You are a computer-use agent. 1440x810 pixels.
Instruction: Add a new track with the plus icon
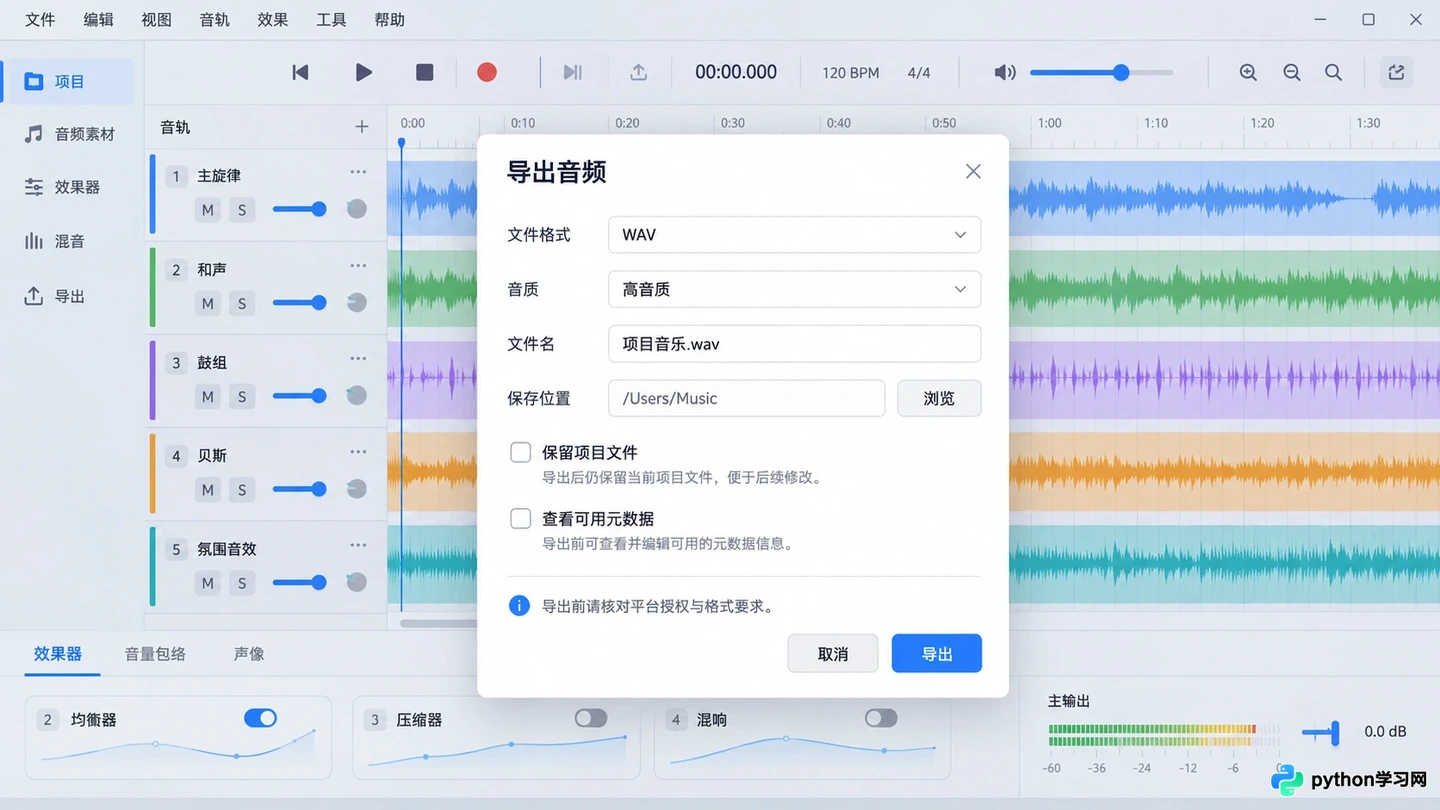pyautogui.click(x=362, y=127)
